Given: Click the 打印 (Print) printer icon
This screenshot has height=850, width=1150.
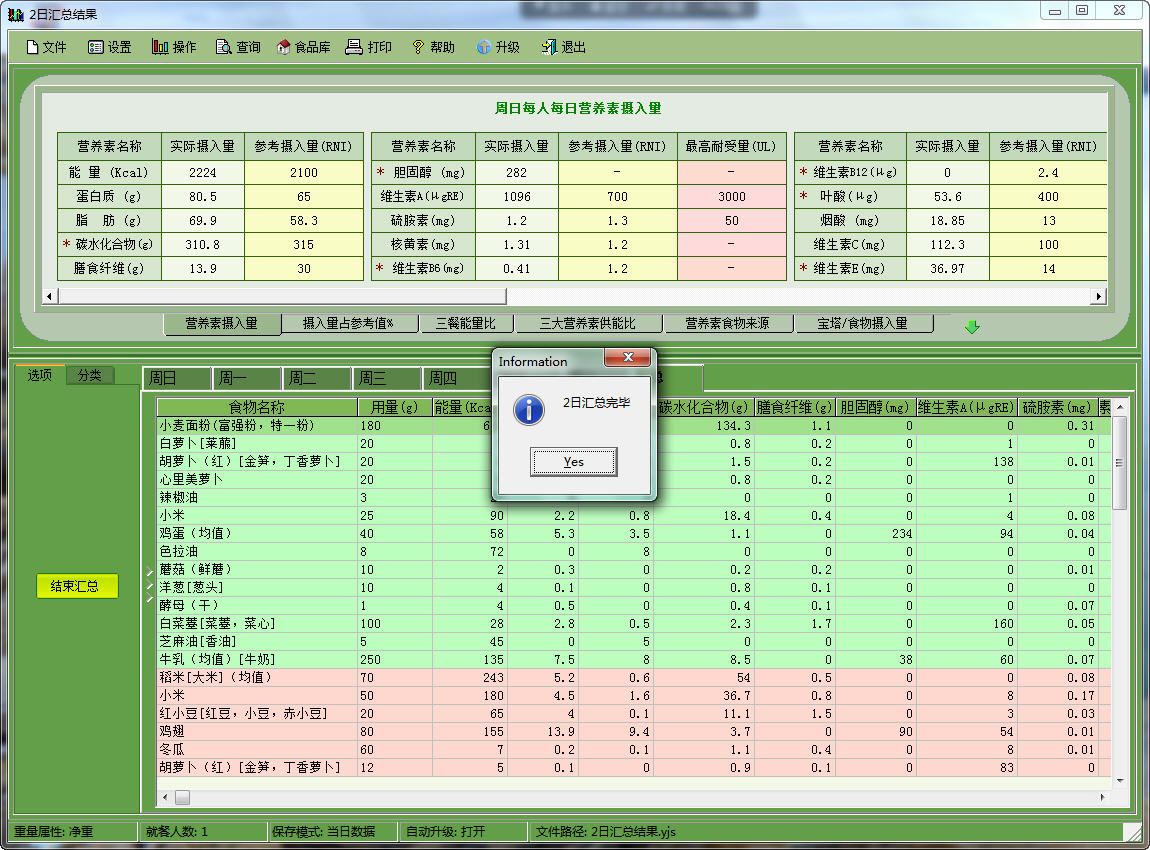Looking at the screenshot, I should point(354,47).
